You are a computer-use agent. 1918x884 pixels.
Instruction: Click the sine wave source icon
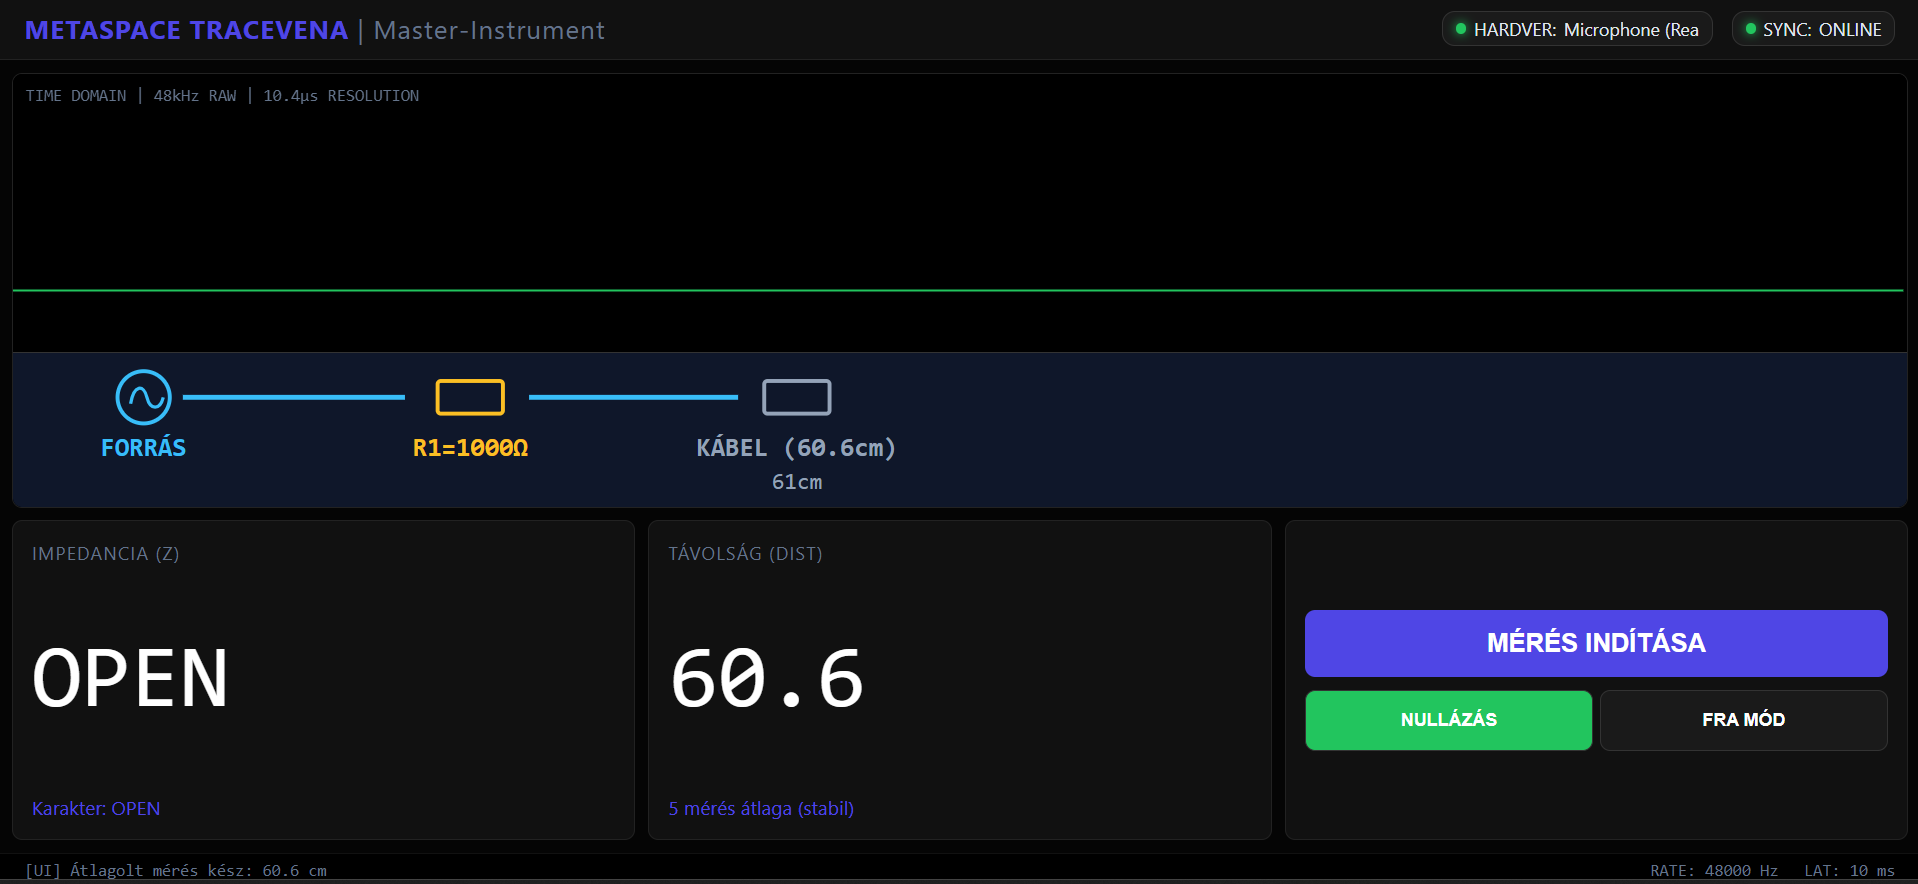point(143,397)
